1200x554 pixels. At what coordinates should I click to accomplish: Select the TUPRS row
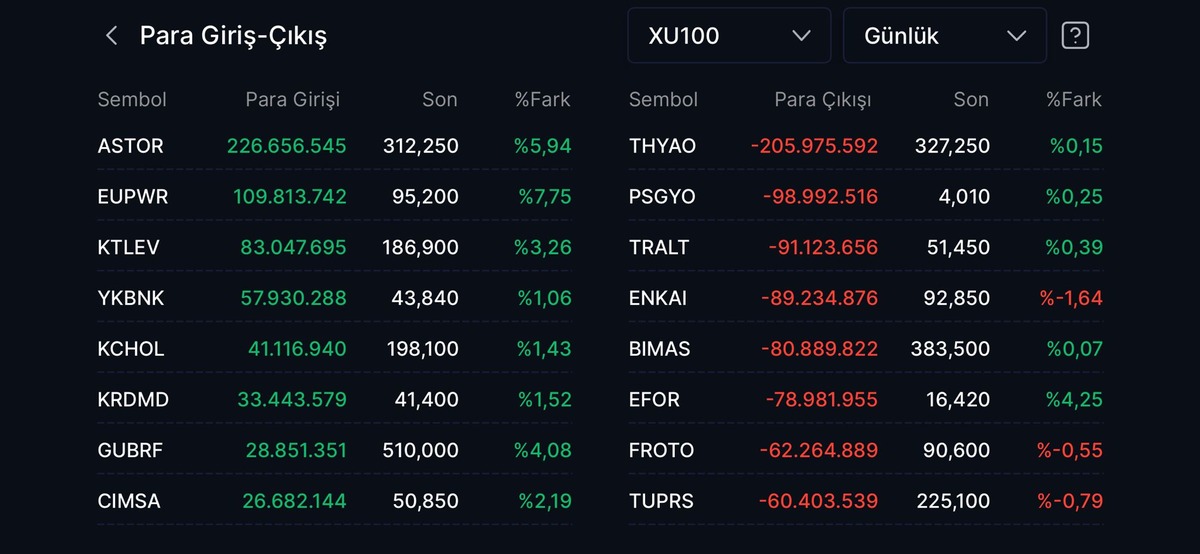coord(866,501)
